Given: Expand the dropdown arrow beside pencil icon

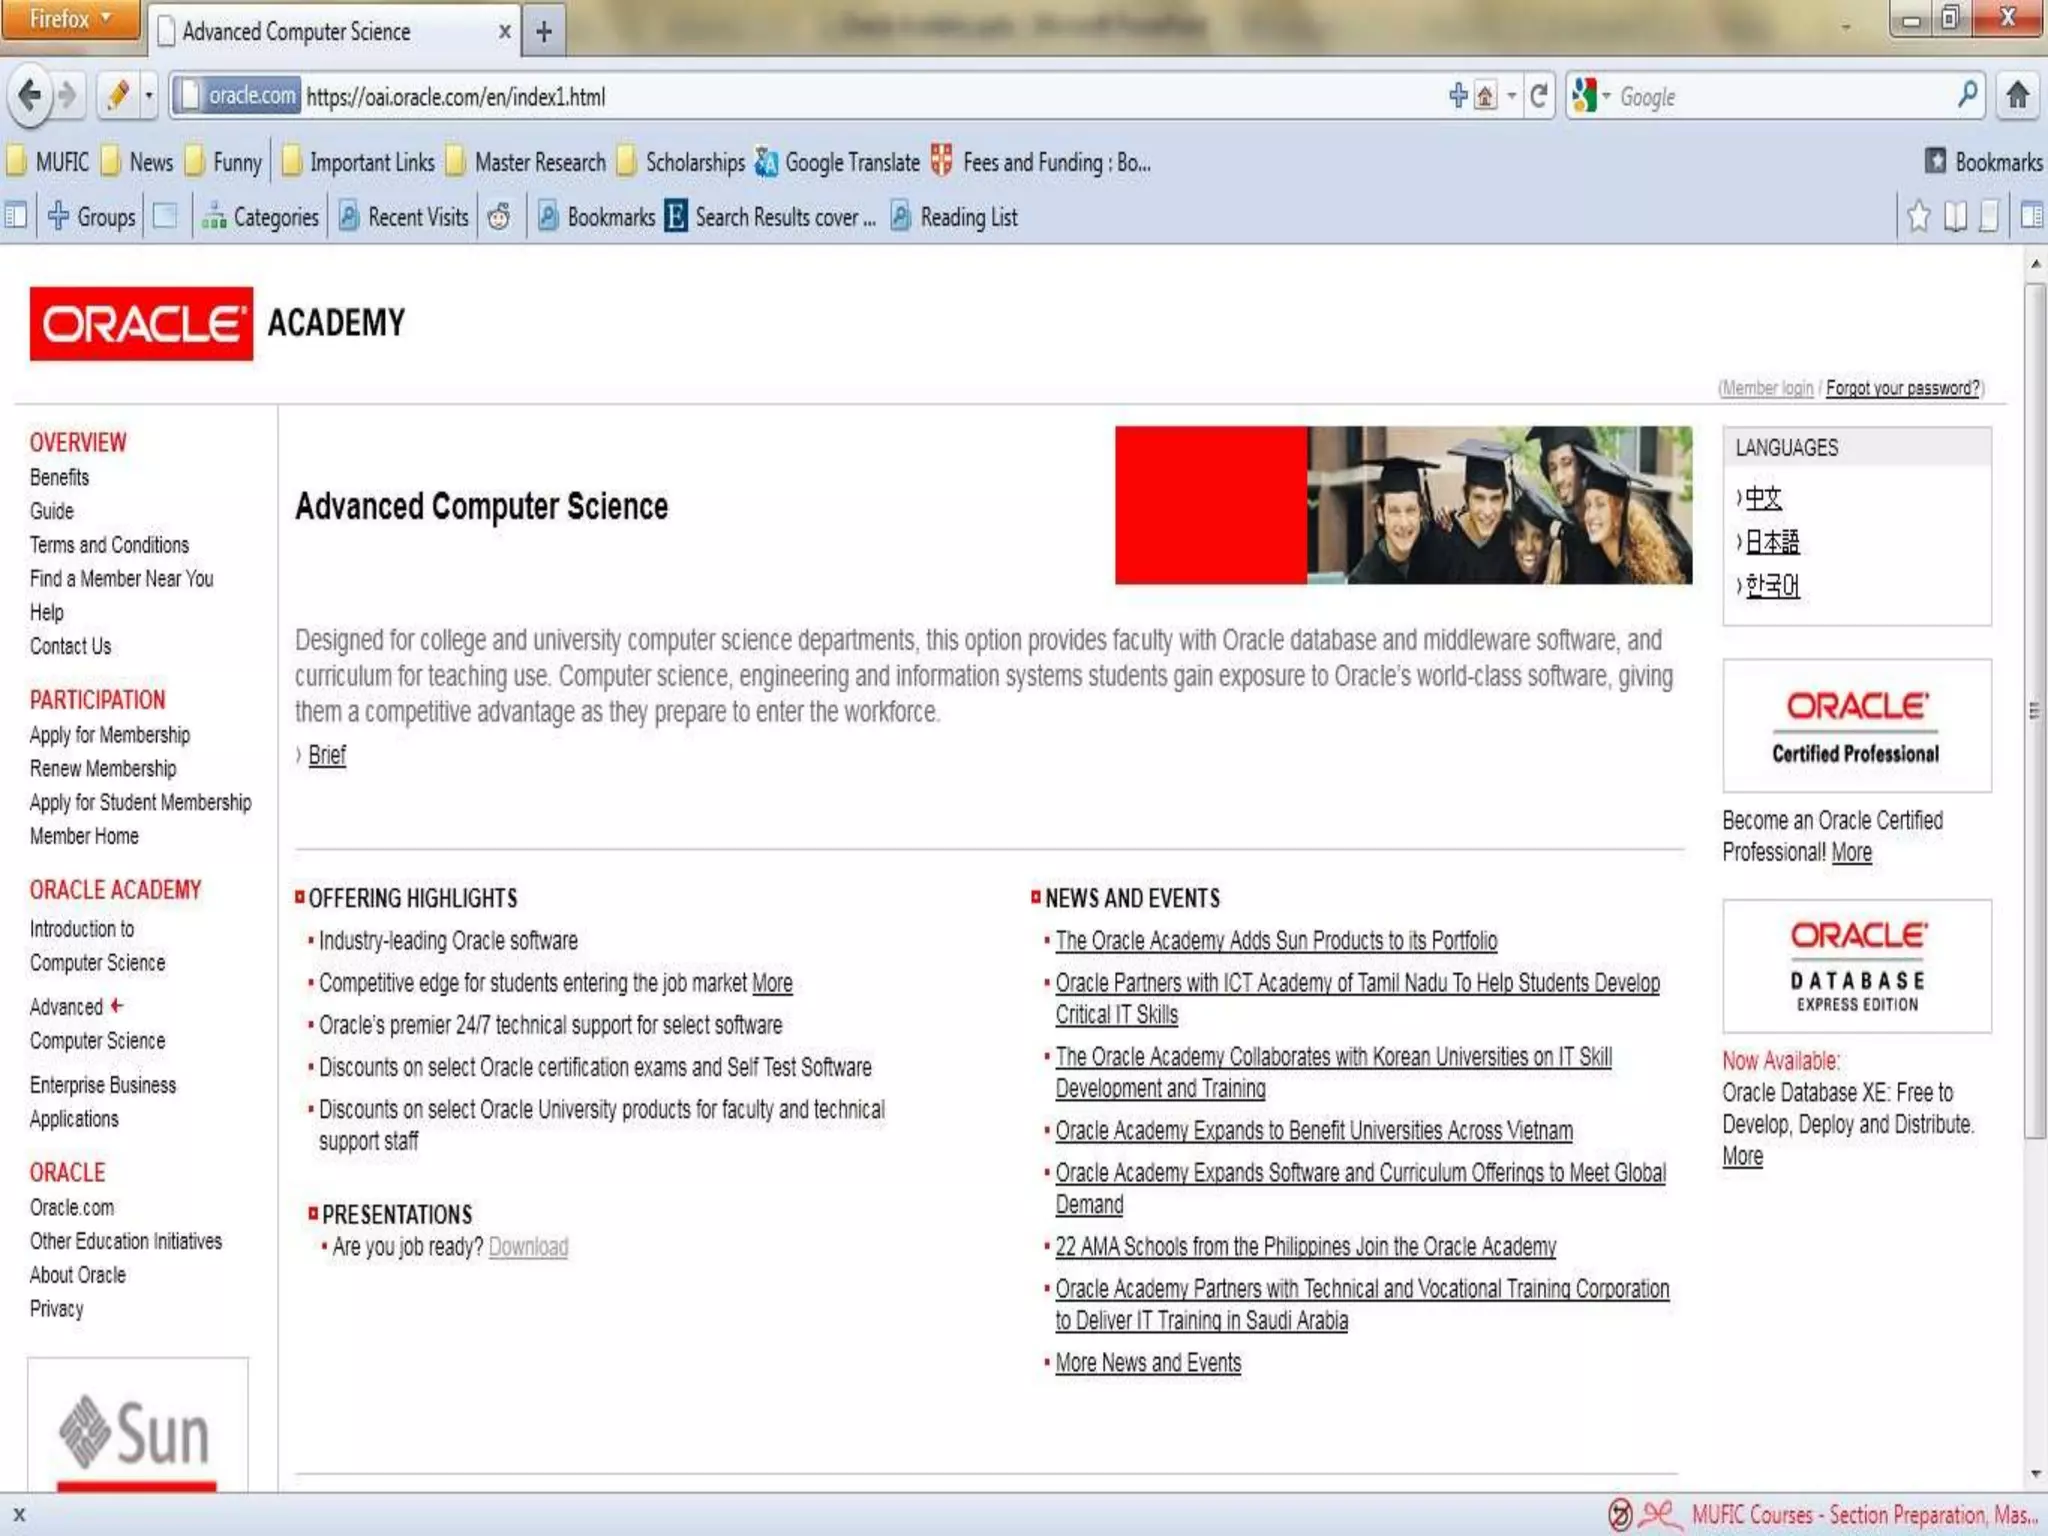Looking at the screenshot, I should [x=149, y=96].
